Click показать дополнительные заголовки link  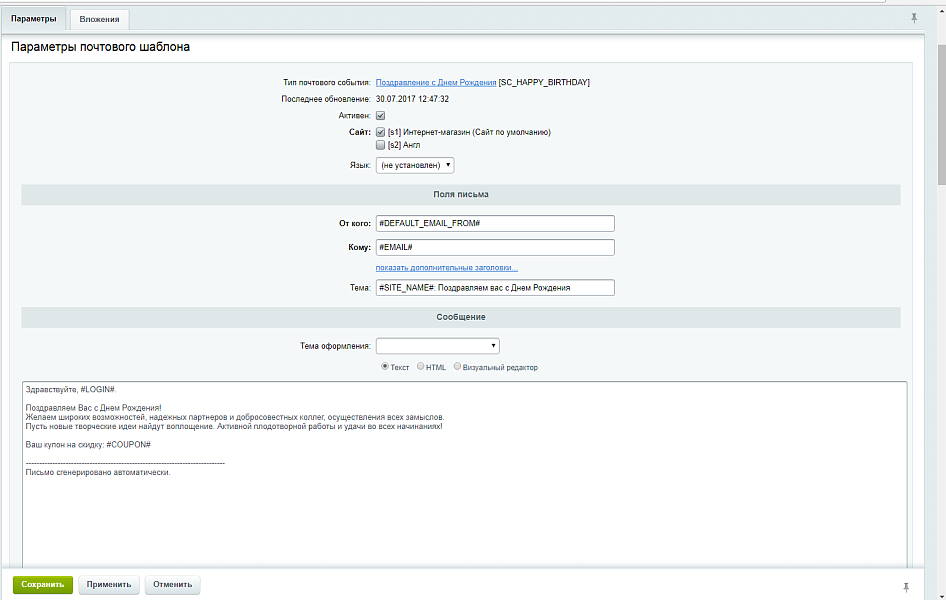[x=446, y=268]
